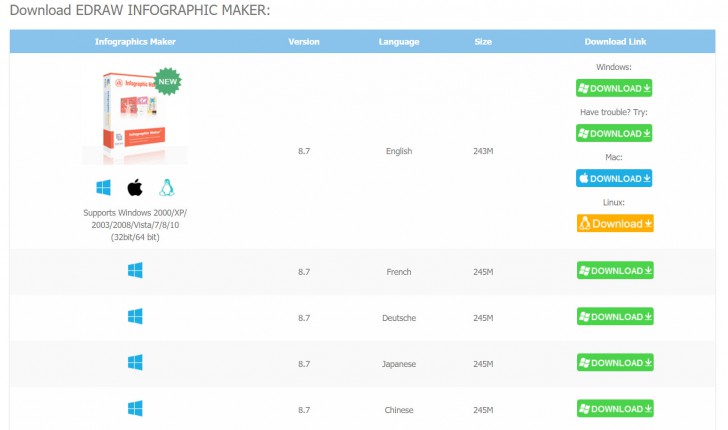Click the black Apple logo icon
728x430 pixels.
pyautogui.click(x=135, y=188)
